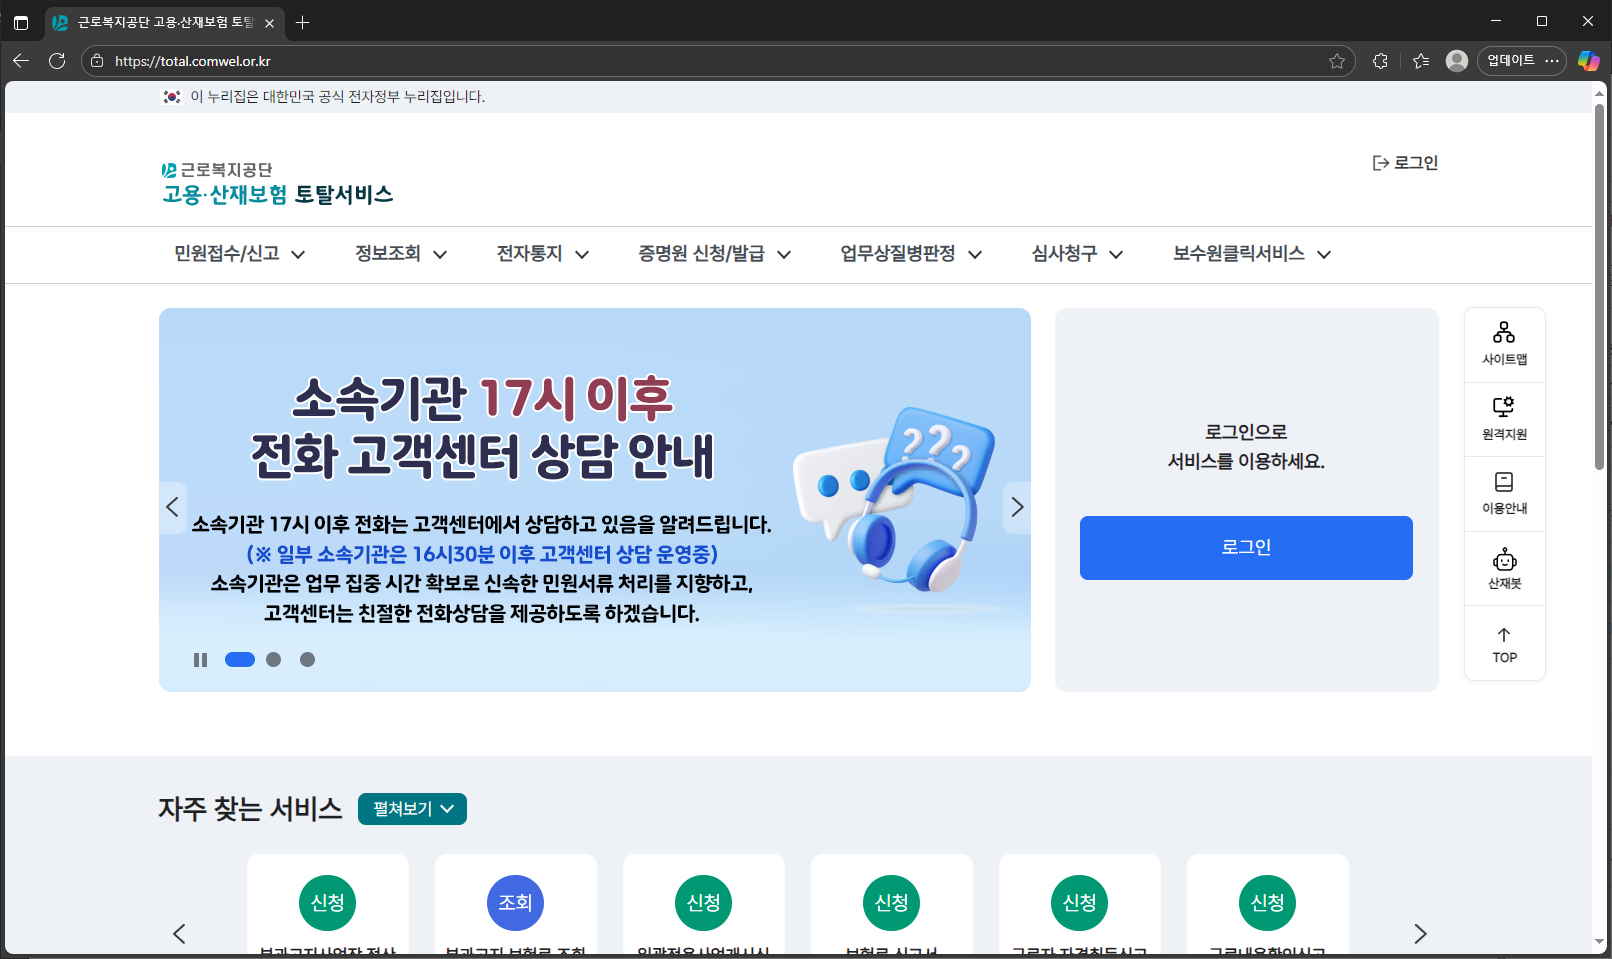Advance carousel with next arrow
This screenshot has height=959, width=1612.
click(1017, 507)
